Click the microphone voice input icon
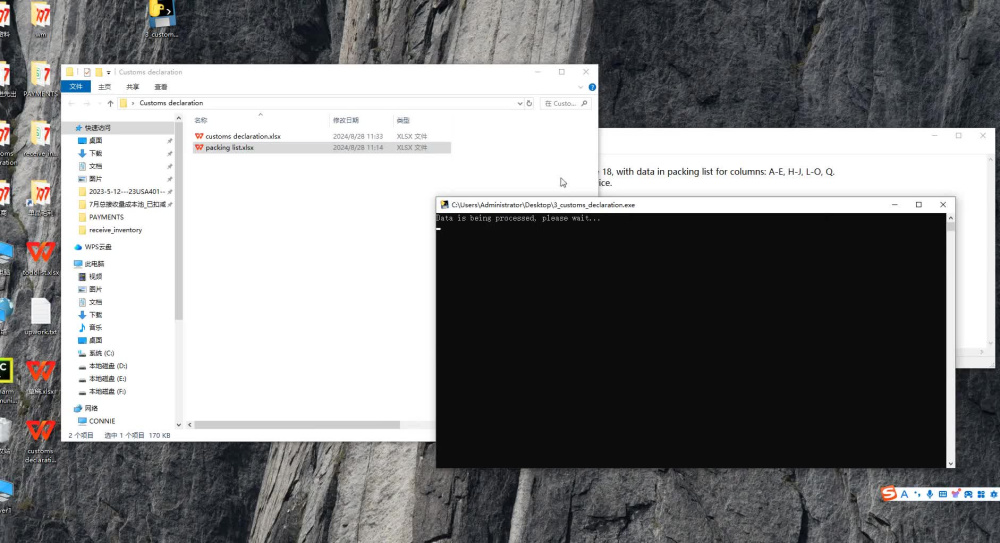Screen dimensions: 1000x543 click(930, 494)
